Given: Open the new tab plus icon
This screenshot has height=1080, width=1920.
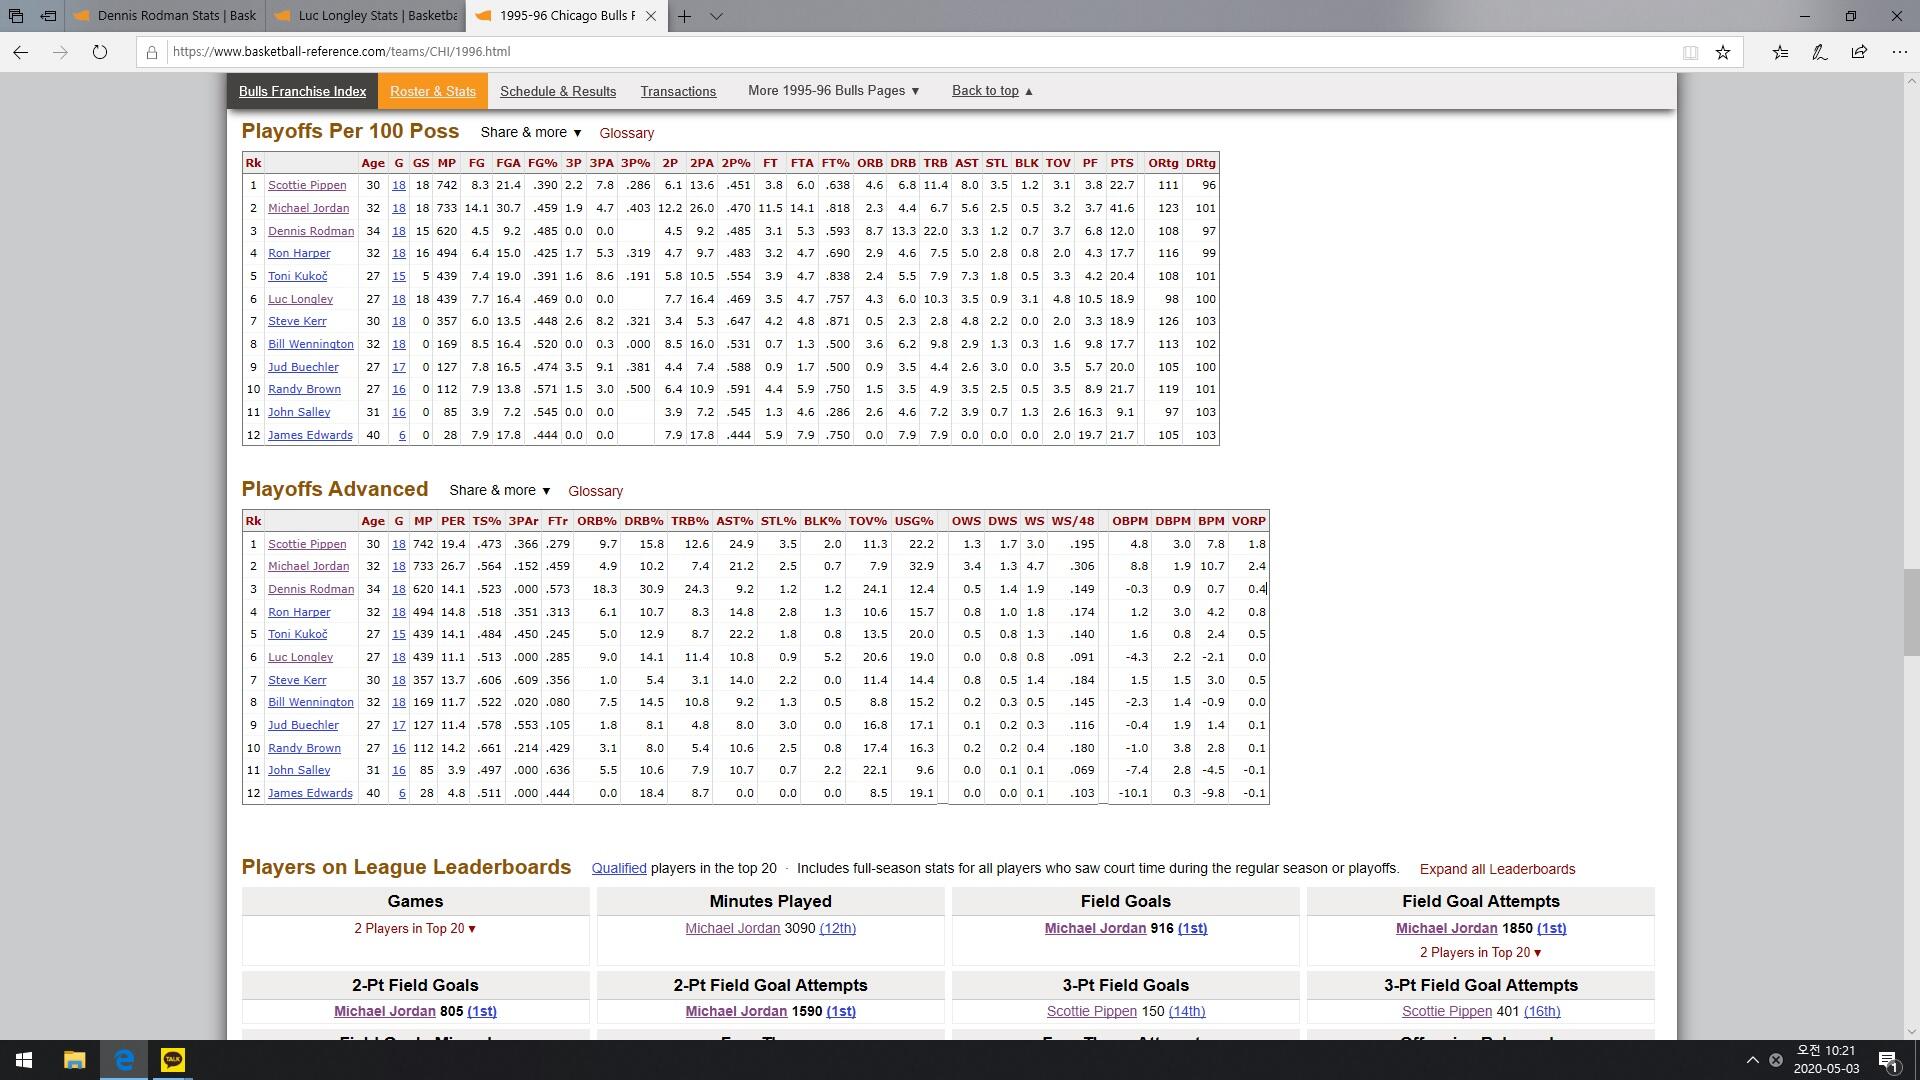Looking at the screenshot, I should point(684,16).
